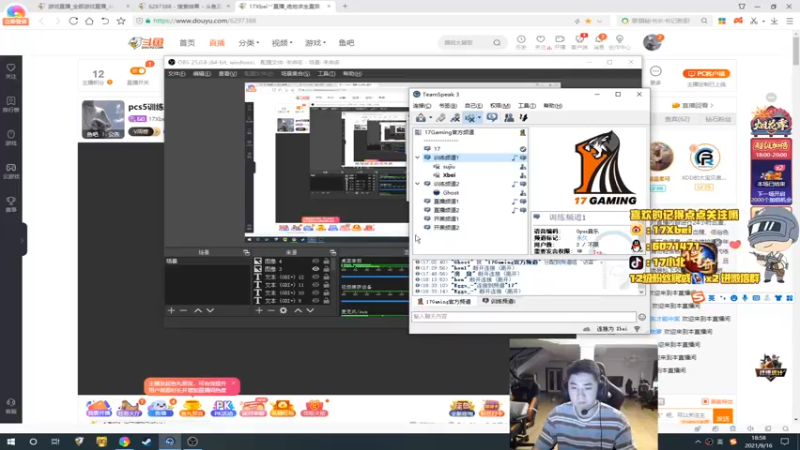Remove selected source in OBS sources panel

(x=271, y=310)
